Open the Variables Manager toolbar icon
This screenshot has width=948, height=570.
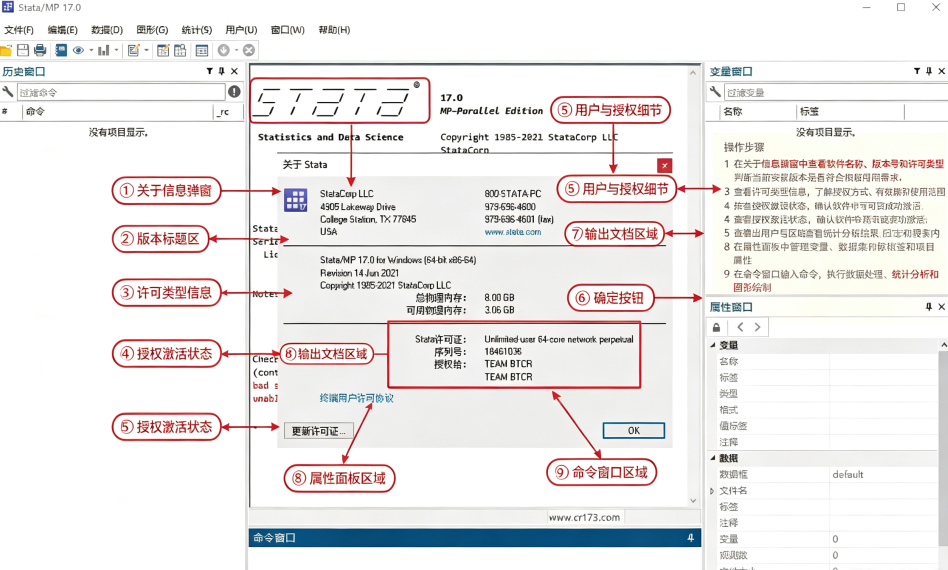202,50
